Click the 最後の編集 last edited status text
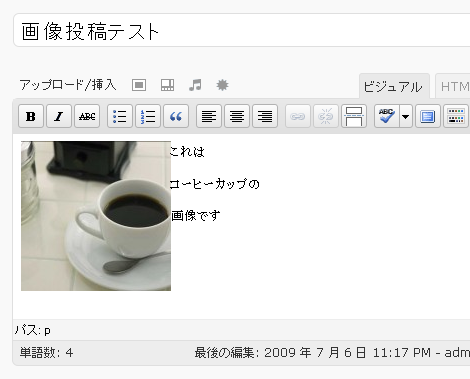Image resolution: width=470 pixels, height=379 pixels. point(332,353)
